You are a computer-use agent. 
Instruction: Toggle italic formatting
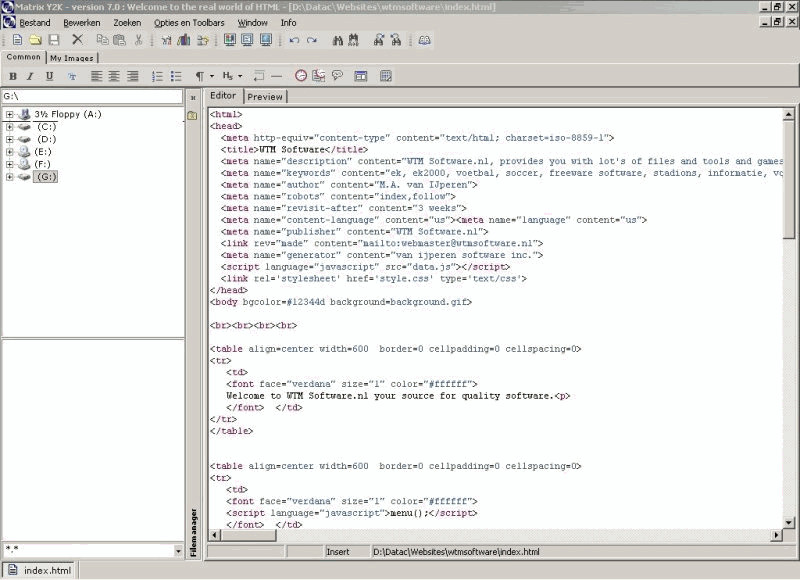point(31,76)
